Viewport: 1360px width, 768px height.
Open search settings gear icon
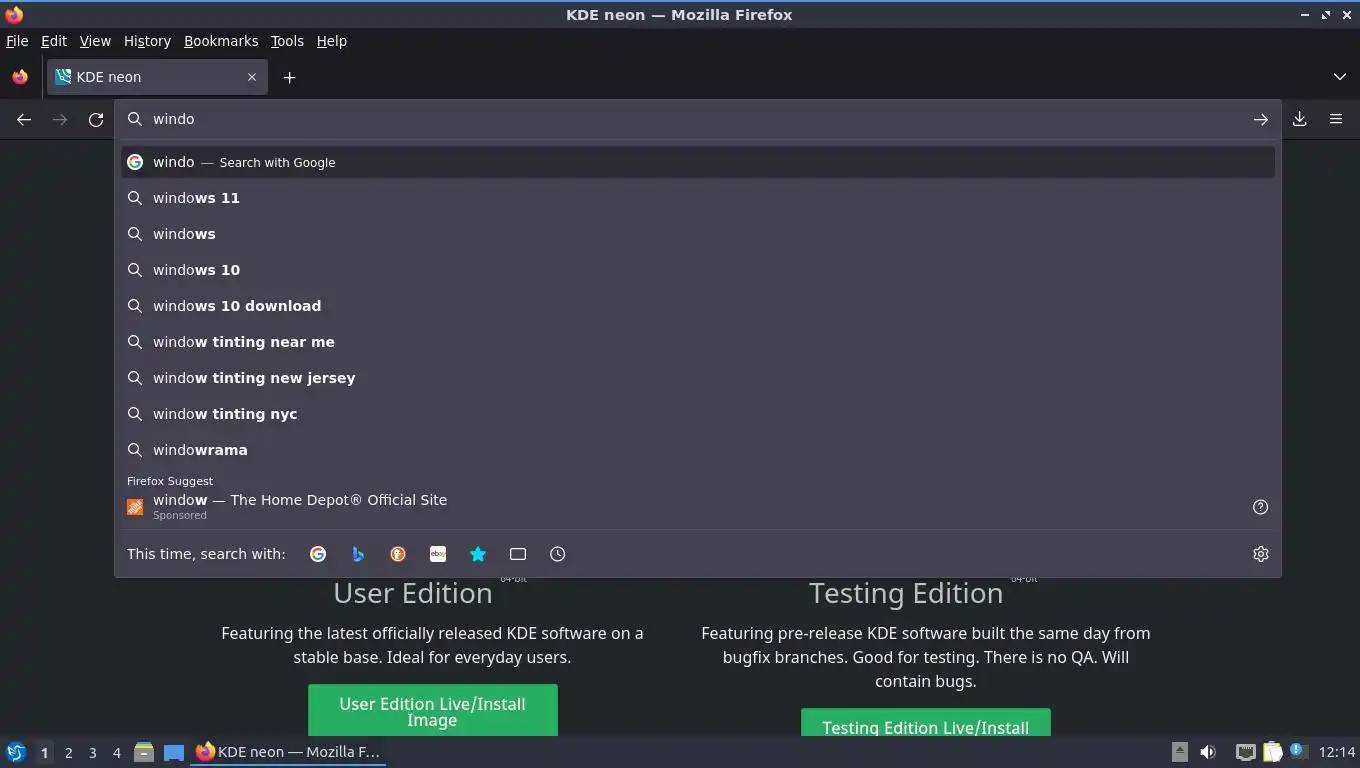pos(1261,554)
